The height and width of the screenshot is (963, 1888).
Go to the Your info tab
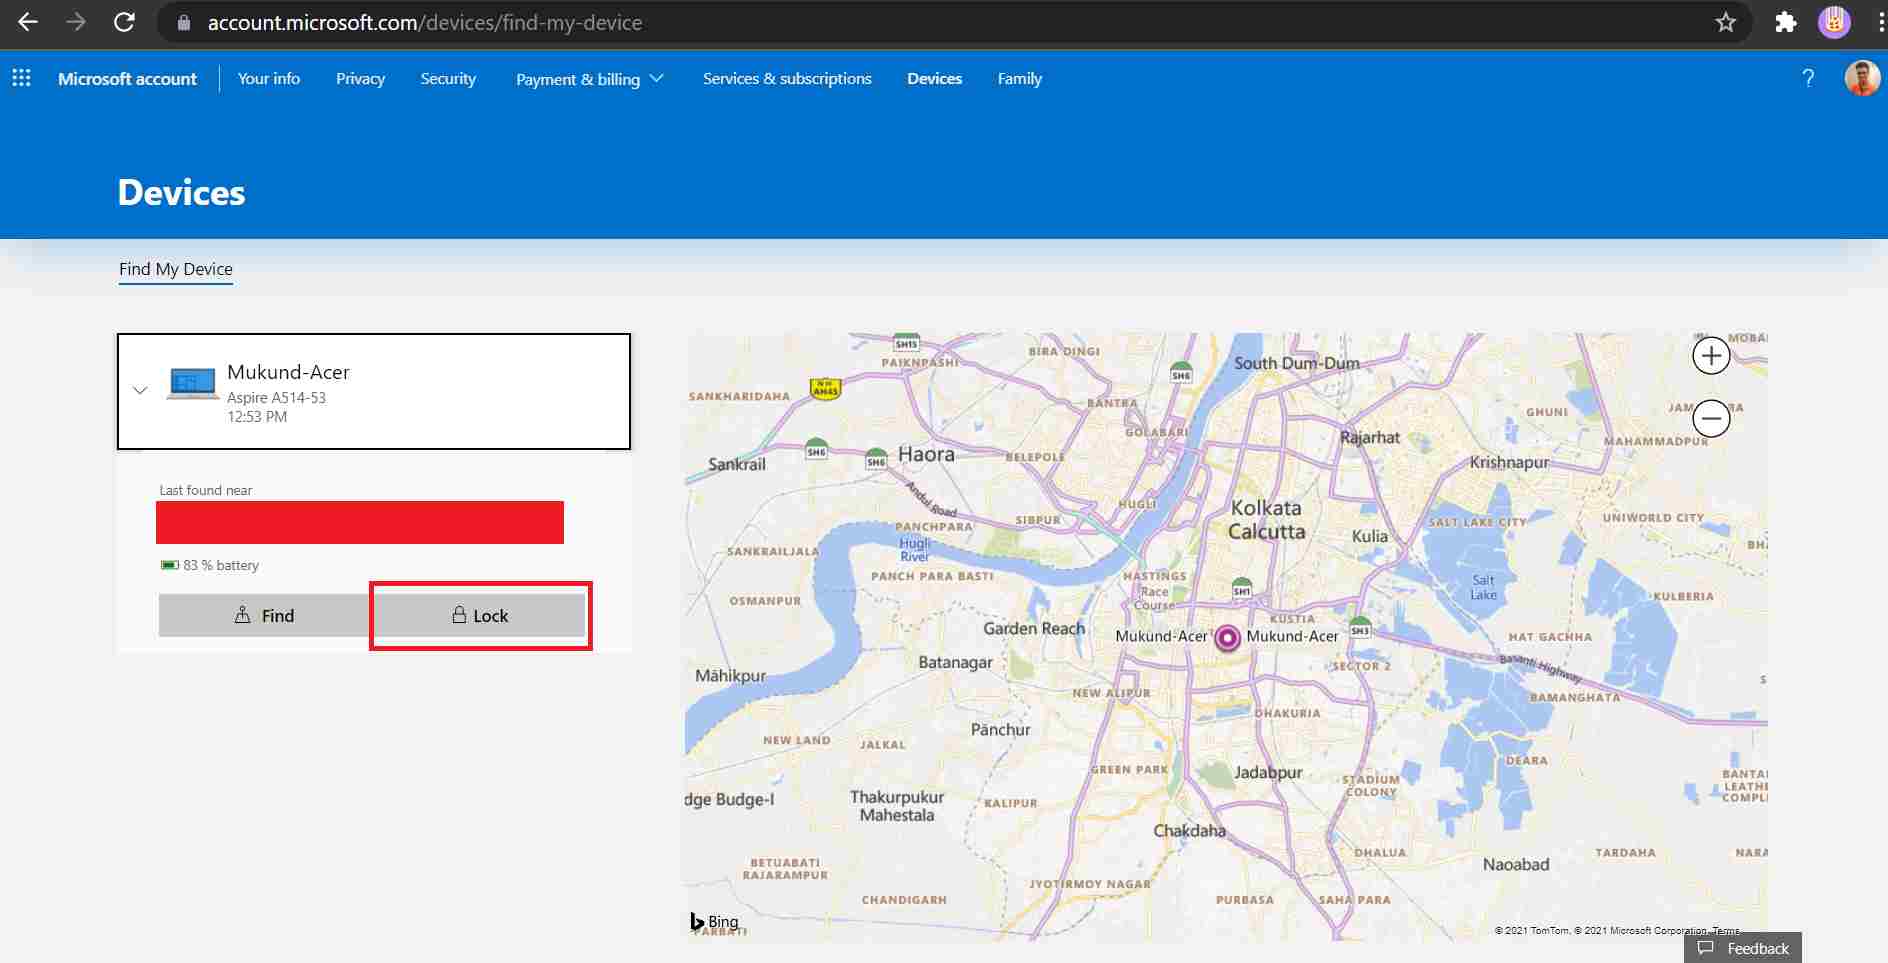(269, 78)
